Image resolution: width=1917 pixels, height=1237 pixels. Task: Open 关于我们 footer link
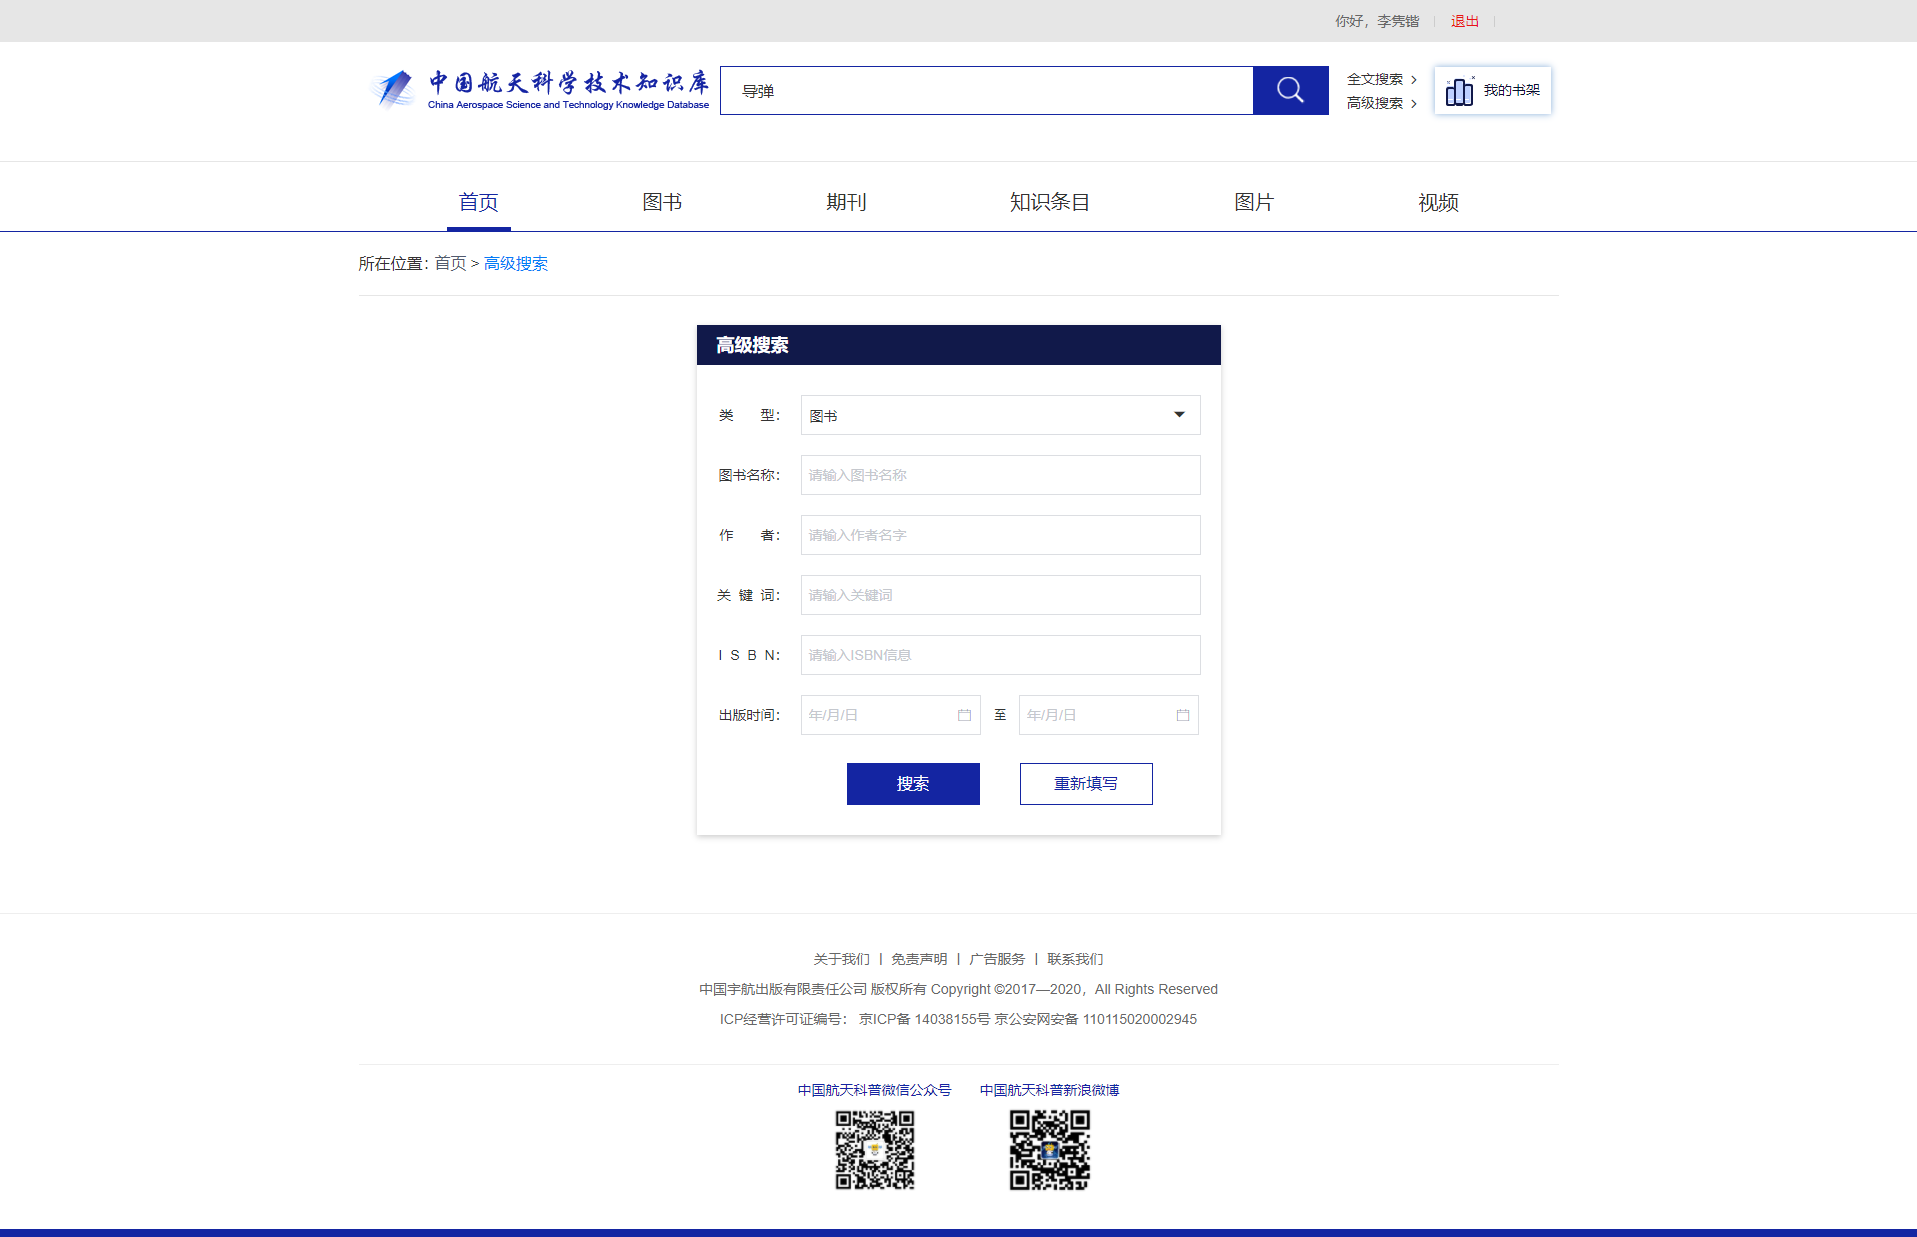pyautogui.click(x=841, y=959)
